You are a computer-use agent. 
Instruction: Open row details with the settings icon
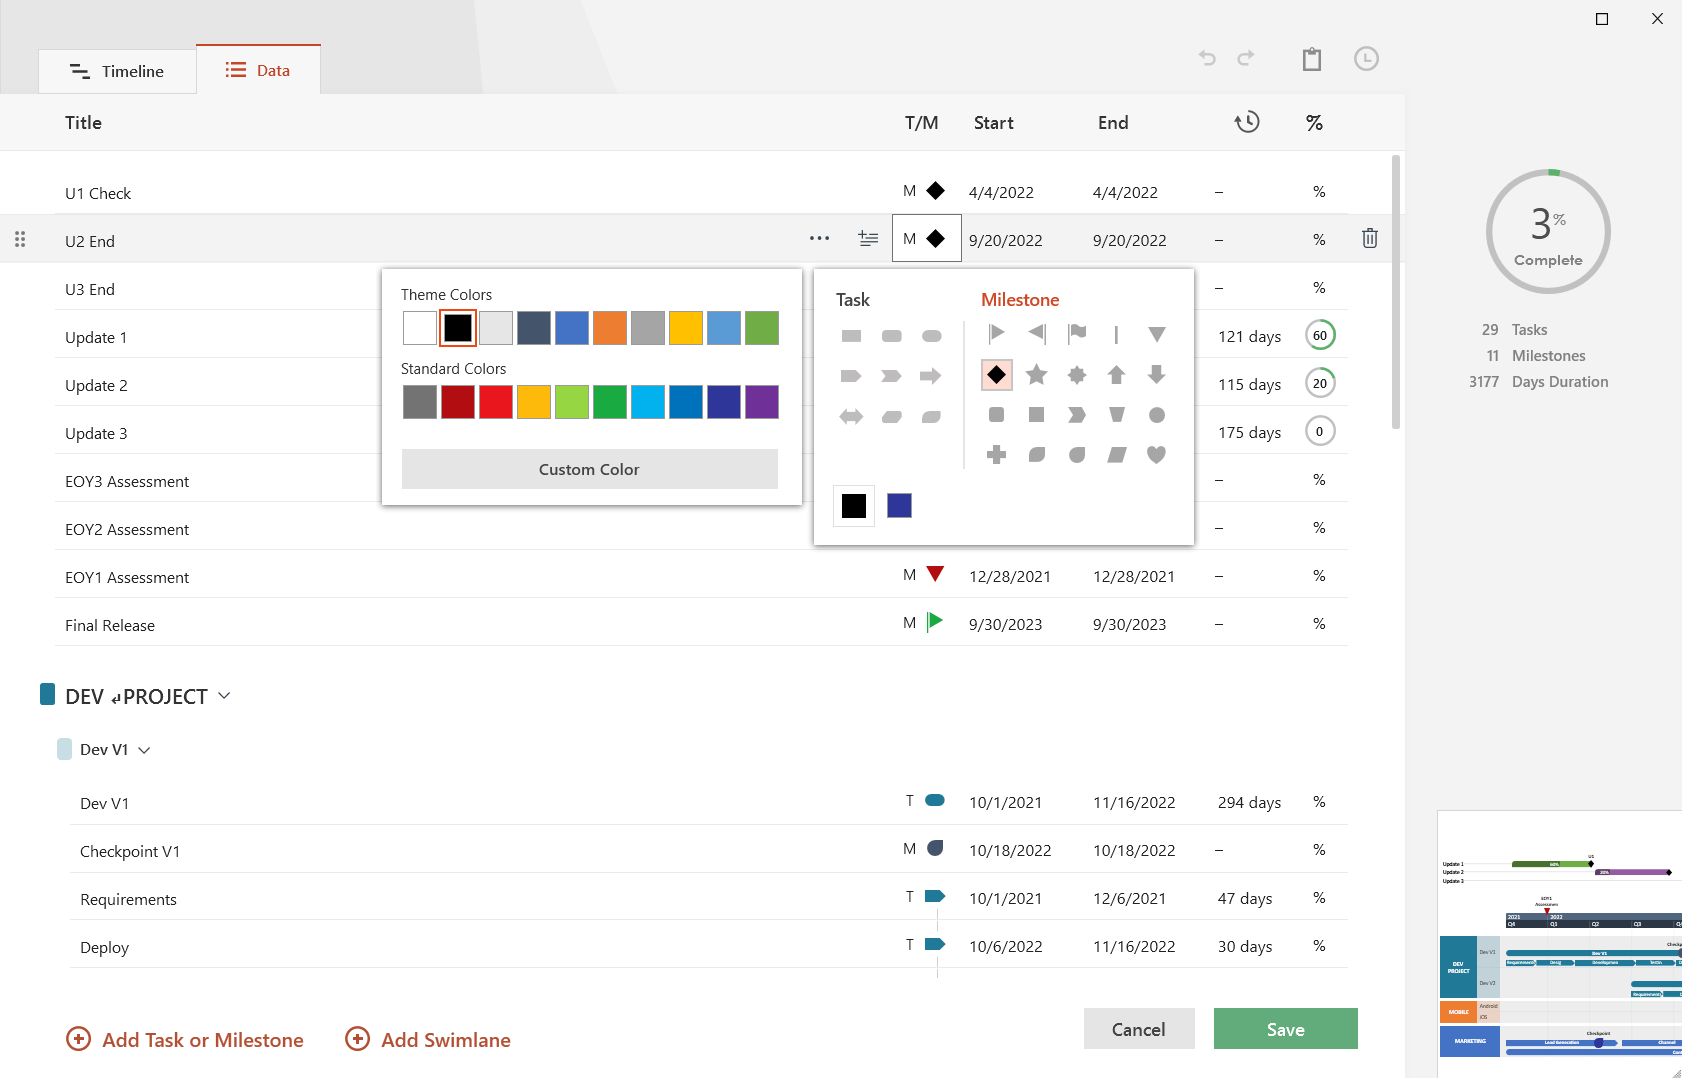coord(867,238)
